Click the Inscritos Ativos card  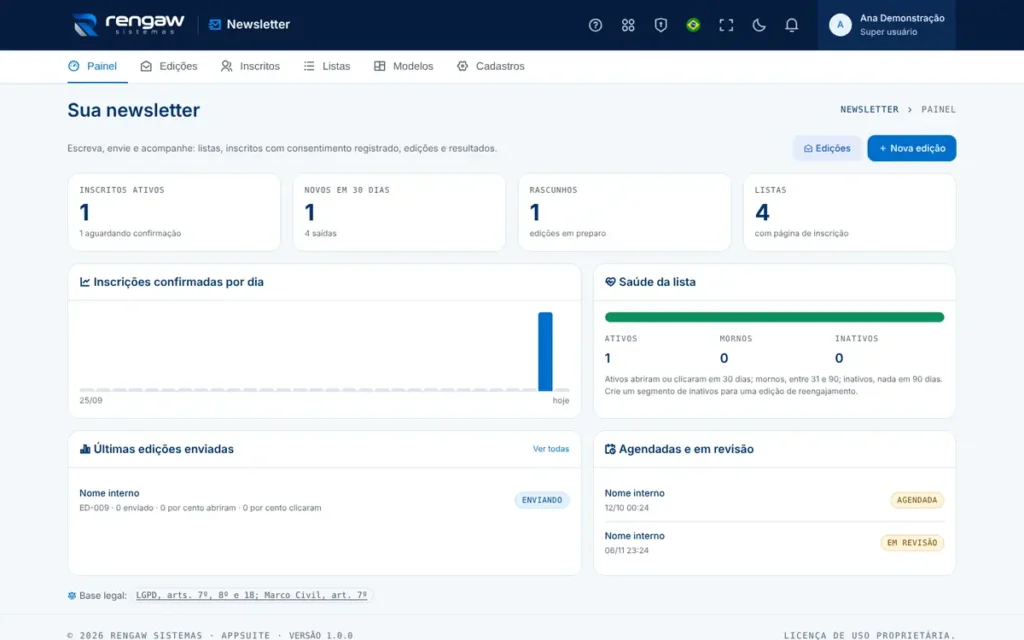tap(174, 212)
